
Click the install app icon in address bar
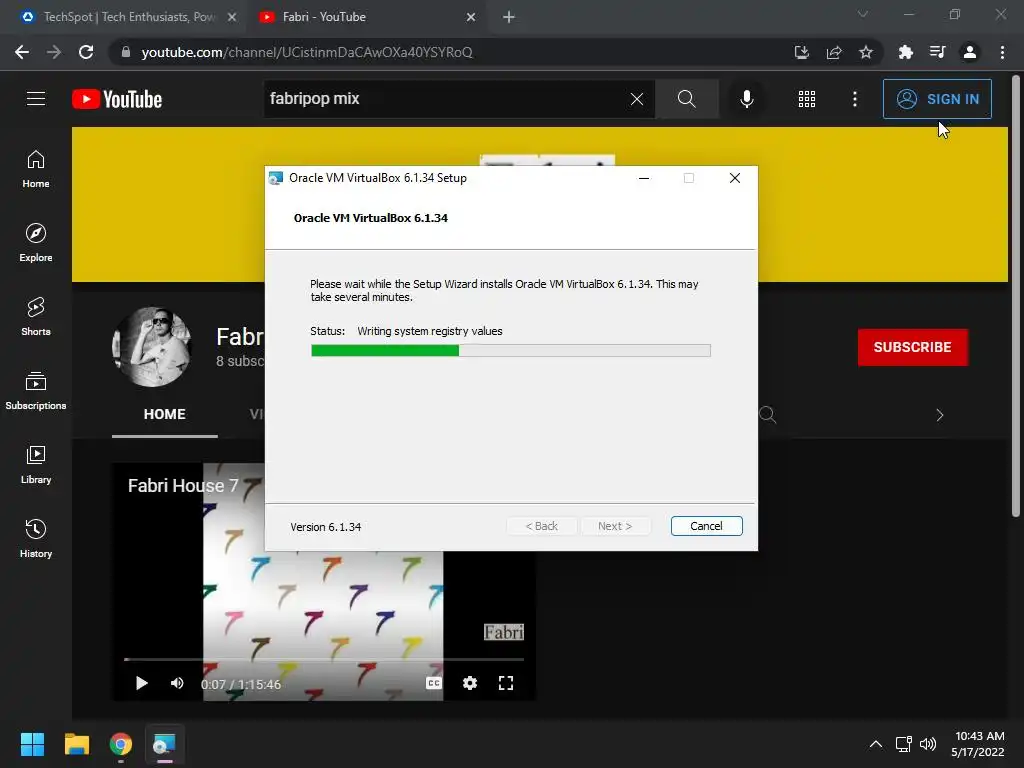click(801, 52)
